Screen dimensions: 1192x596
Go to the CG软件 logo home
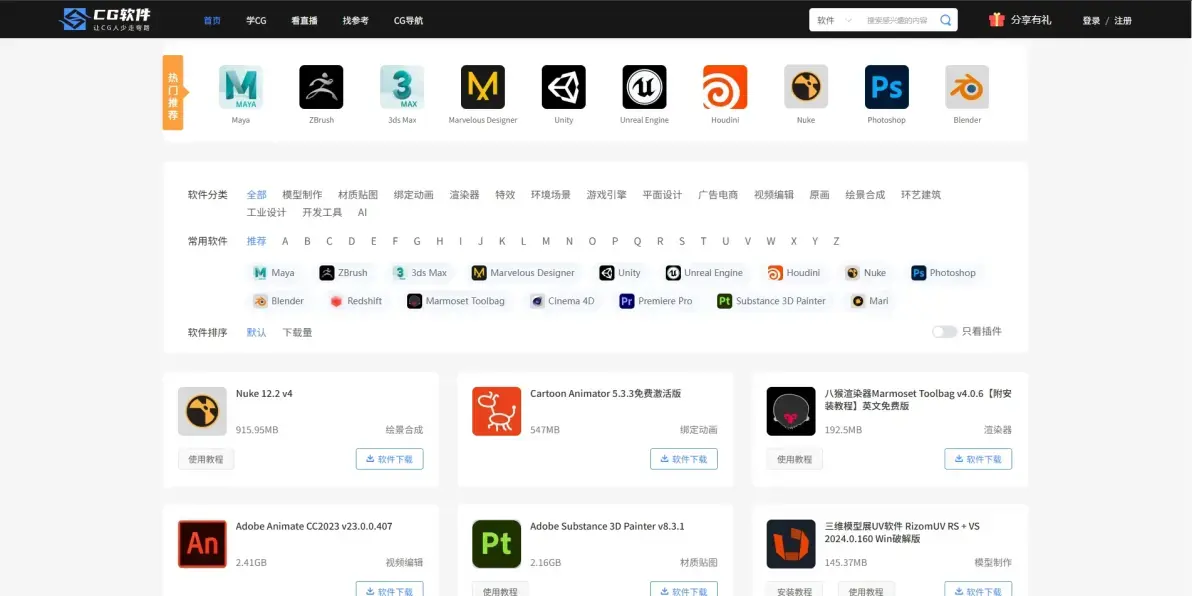[x=105, y=19]
